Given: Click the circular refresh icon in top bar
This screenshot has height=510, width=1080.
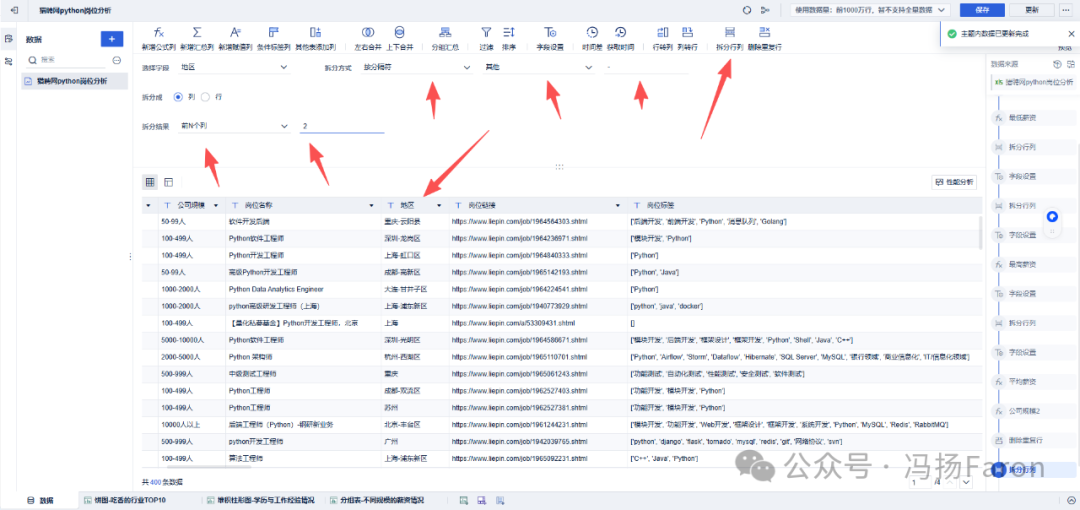Looking at the screenshot, I should (x=747, y=10).
